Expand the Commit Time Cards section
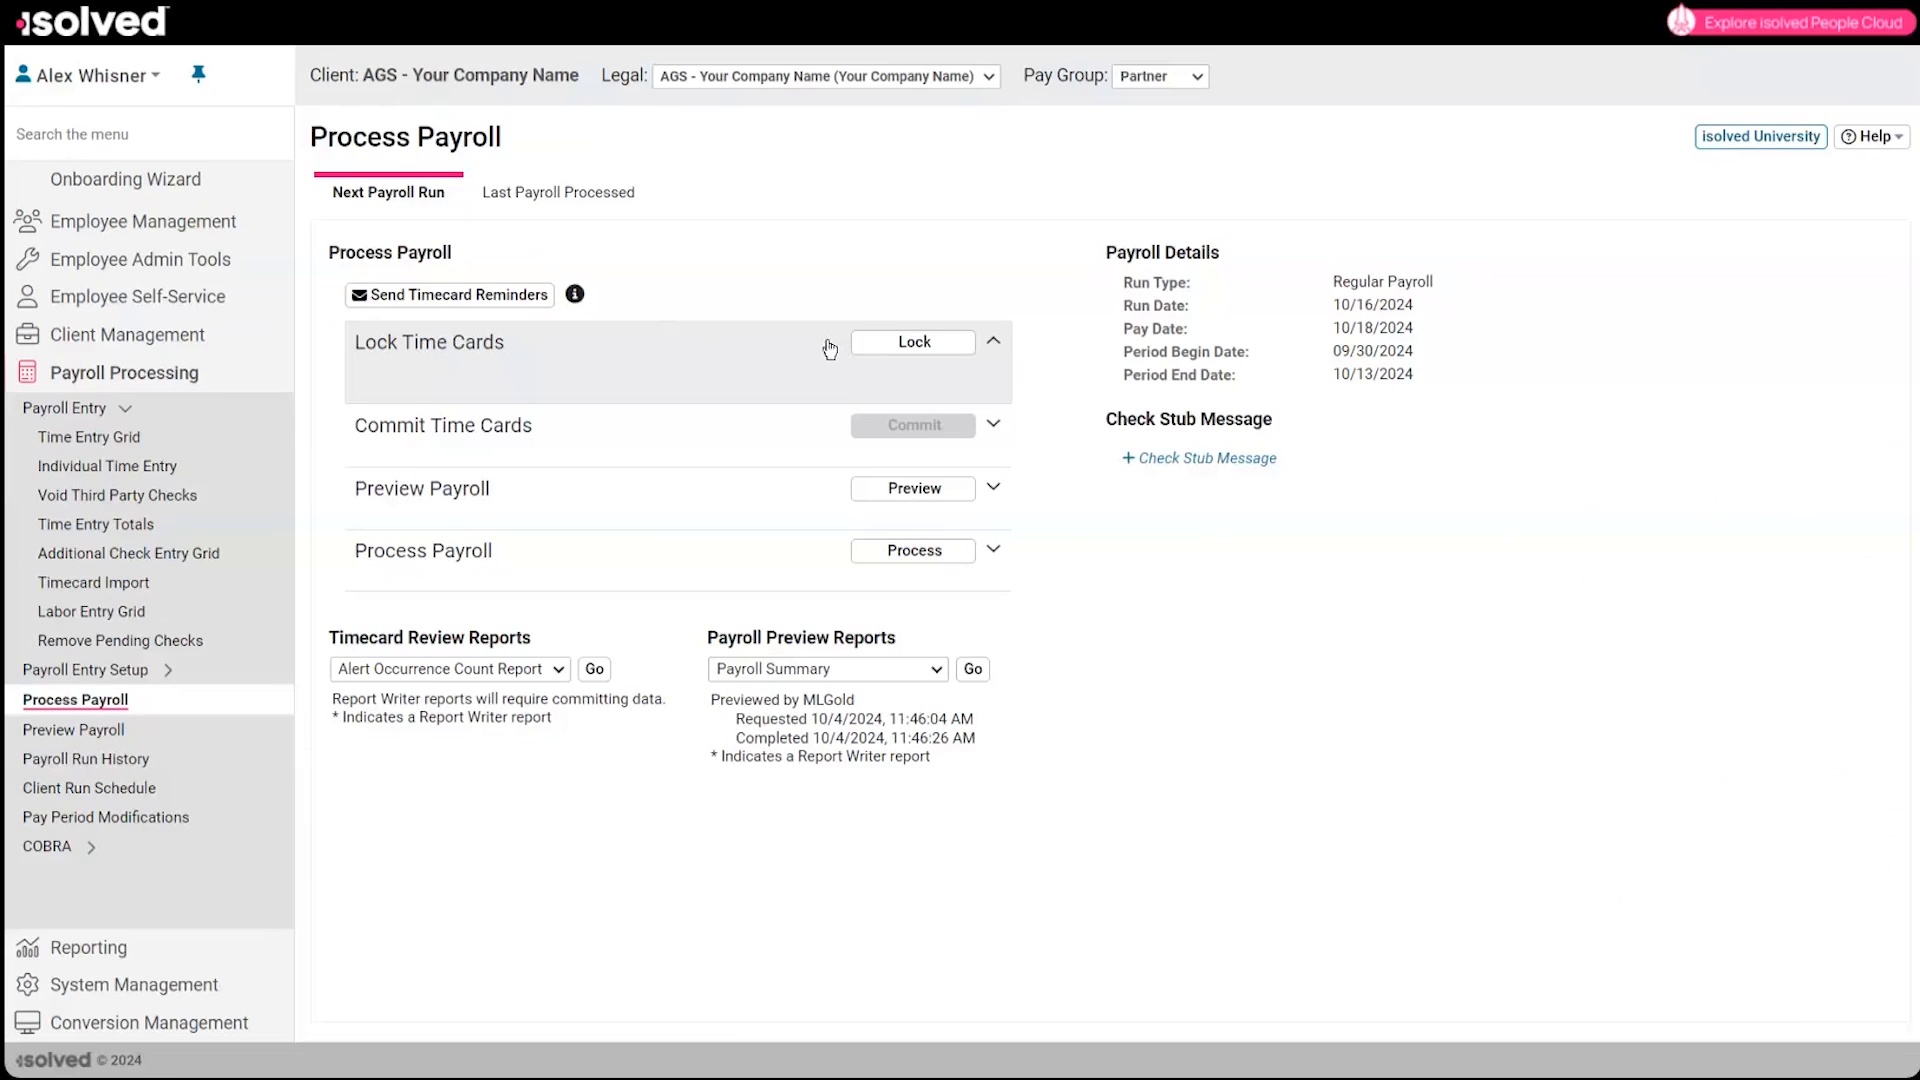Screen dimensions: 1920x1080 click(x=993, y=424)
